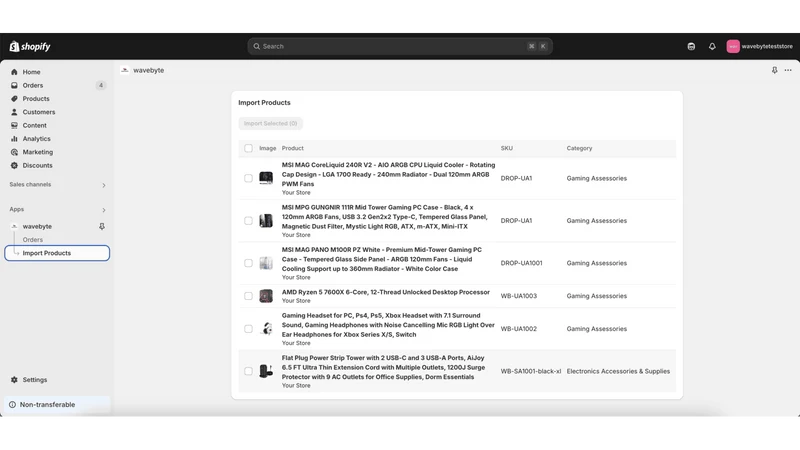This screenshot has height=450, width=800.
Task: Click Power Strip Tower thumbnail
Action: (266, 371)
